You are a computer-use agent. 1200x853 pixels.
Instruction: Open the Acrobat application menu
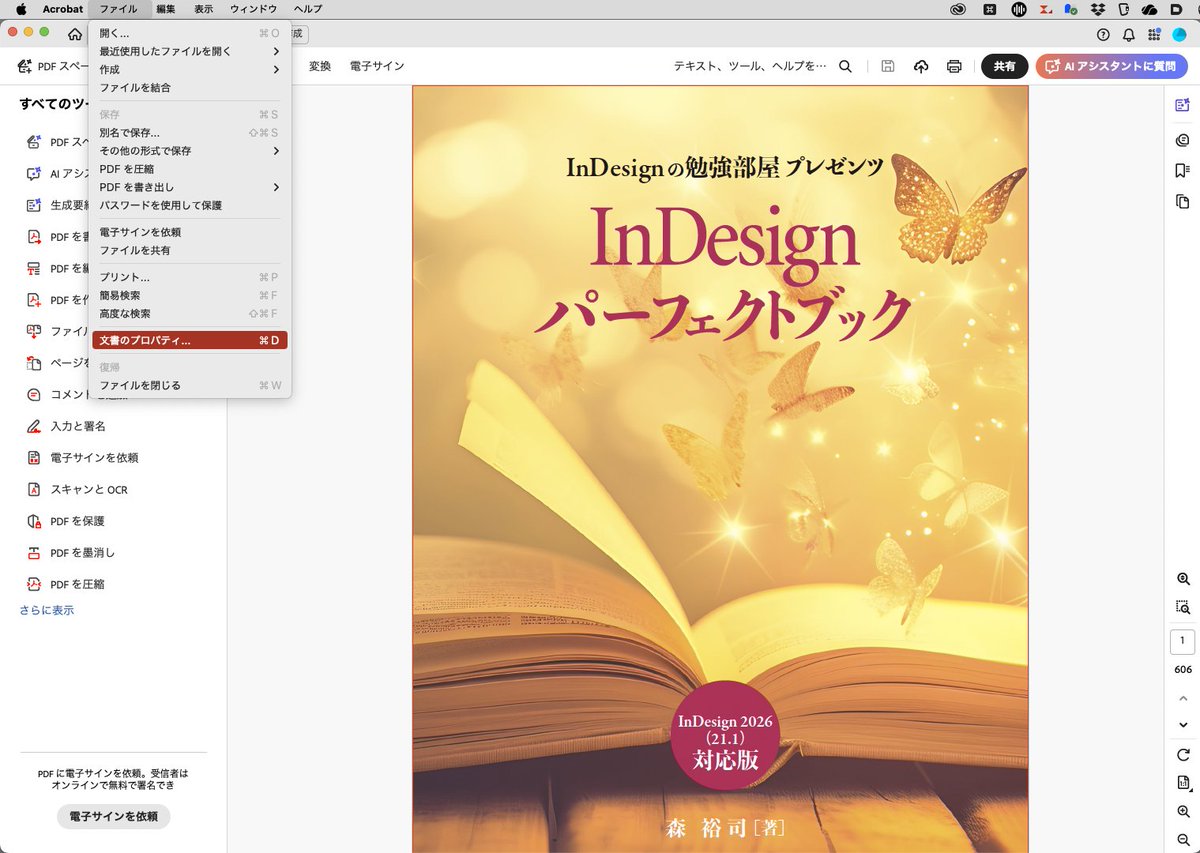coord(62,9)
